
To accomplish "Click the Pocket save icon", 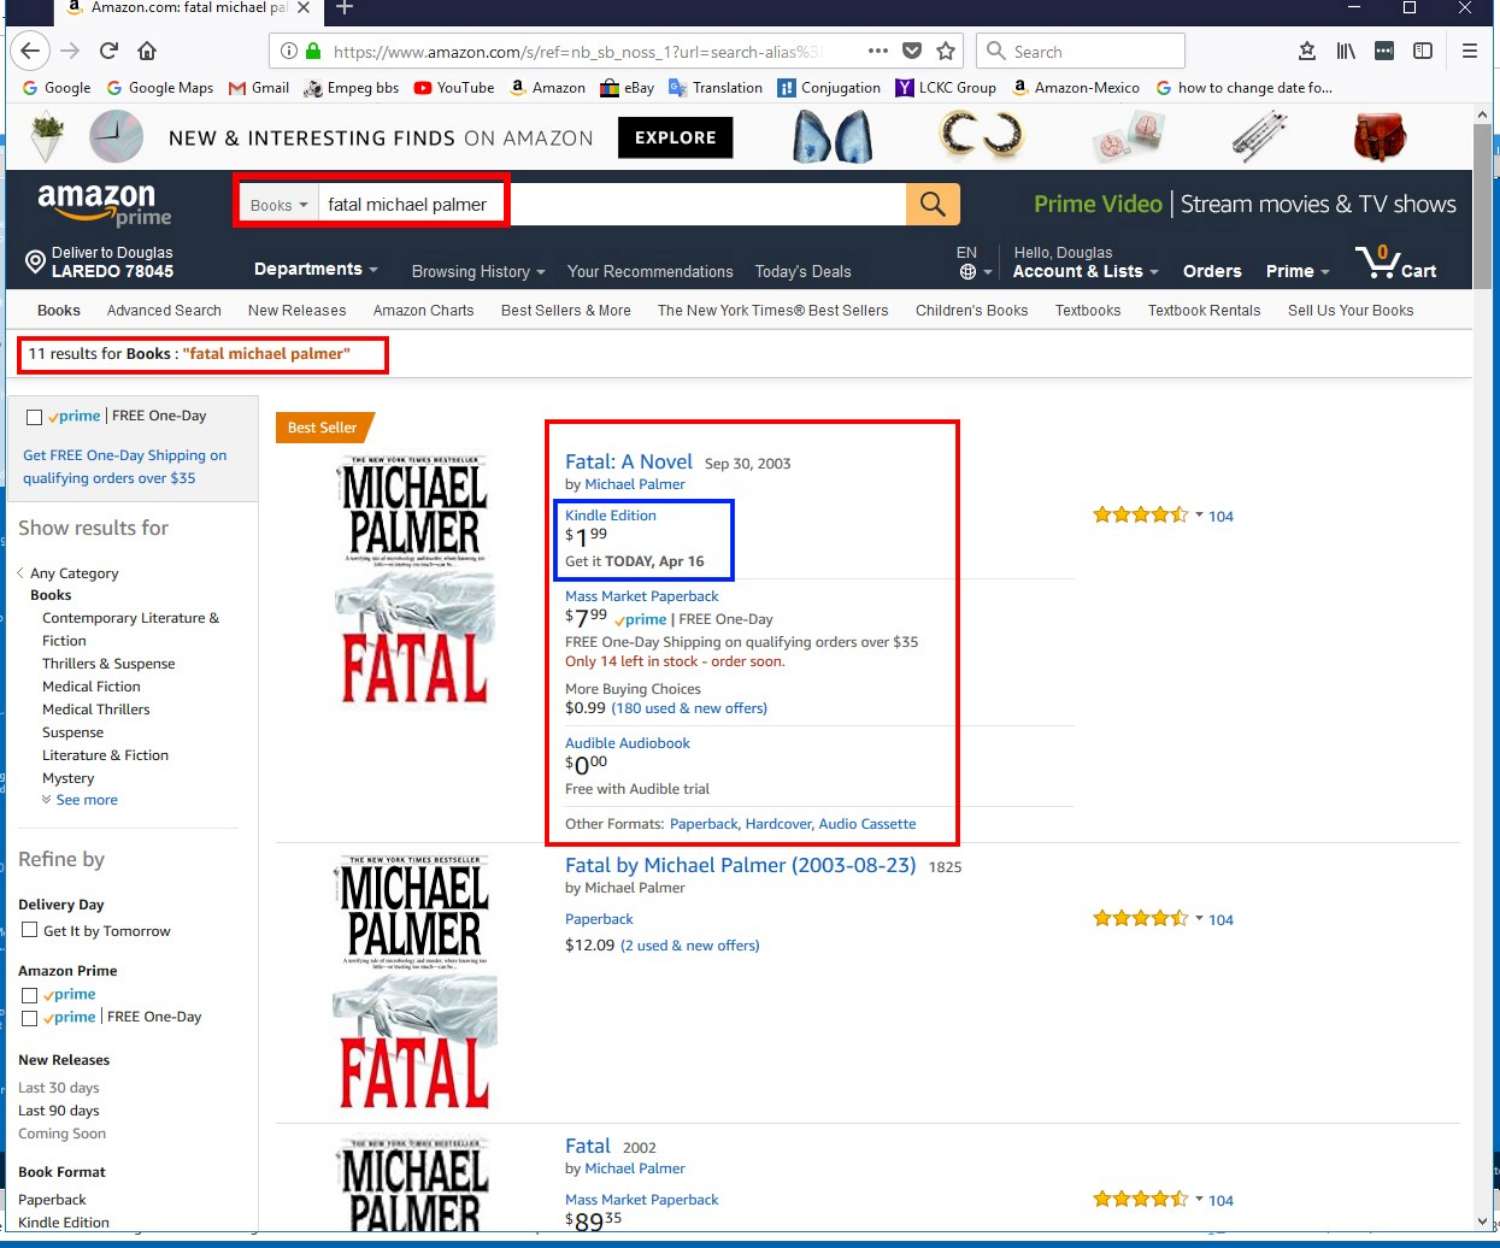I will pyautogui.click(x=912, y=51).
